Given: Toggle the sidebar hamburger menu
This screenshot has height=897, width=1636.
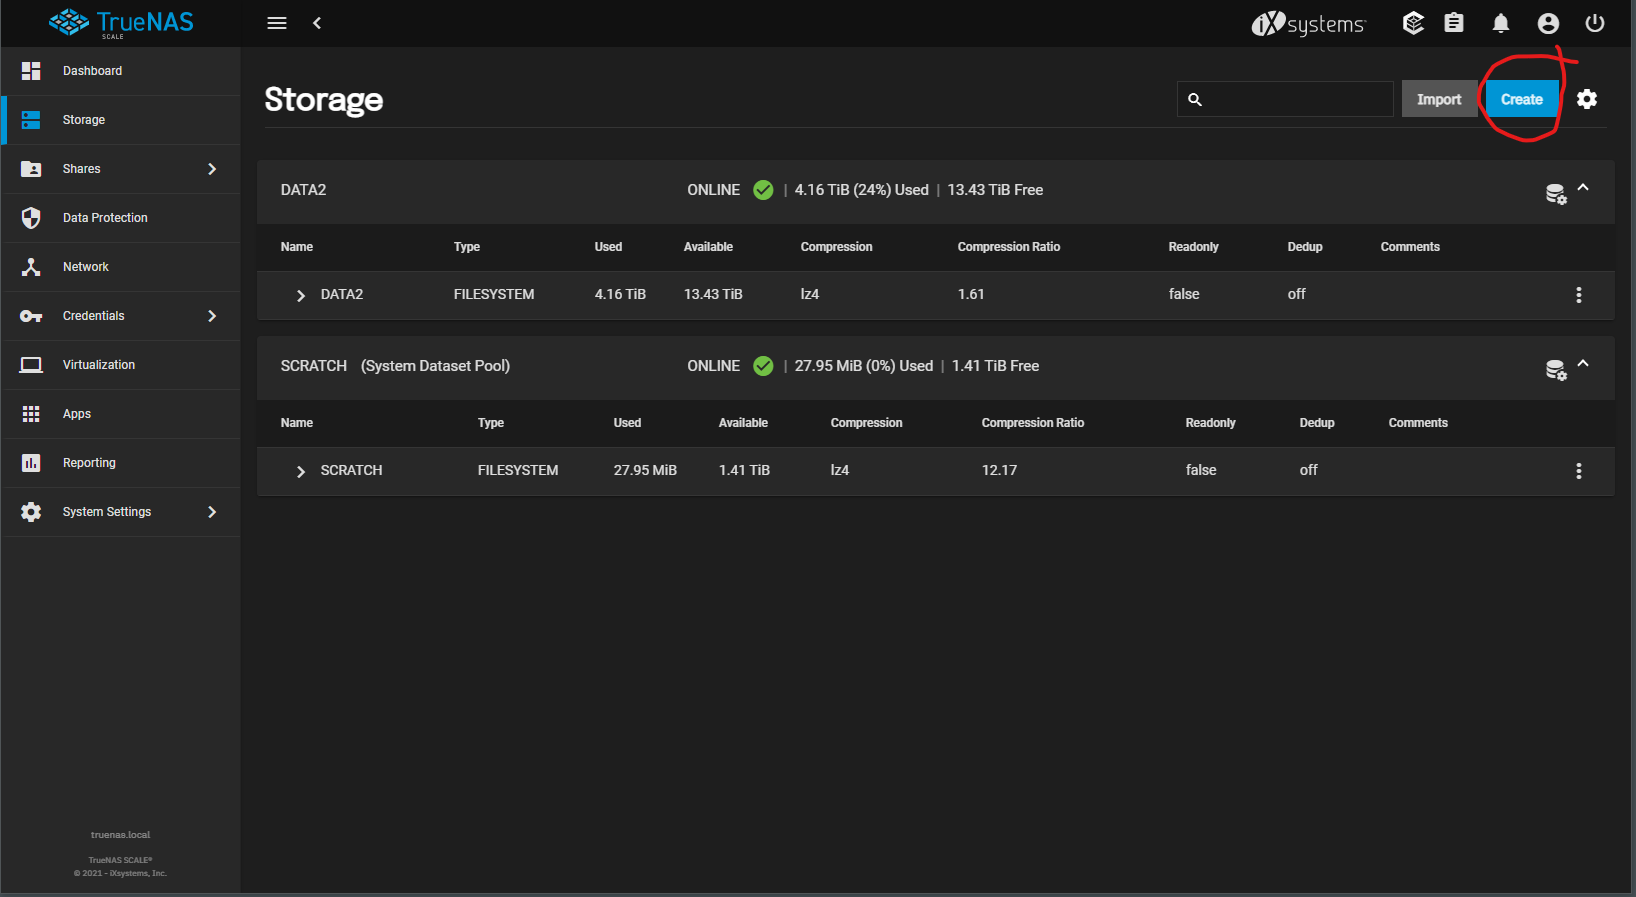Looking at the screenshot, I should 277,23.
